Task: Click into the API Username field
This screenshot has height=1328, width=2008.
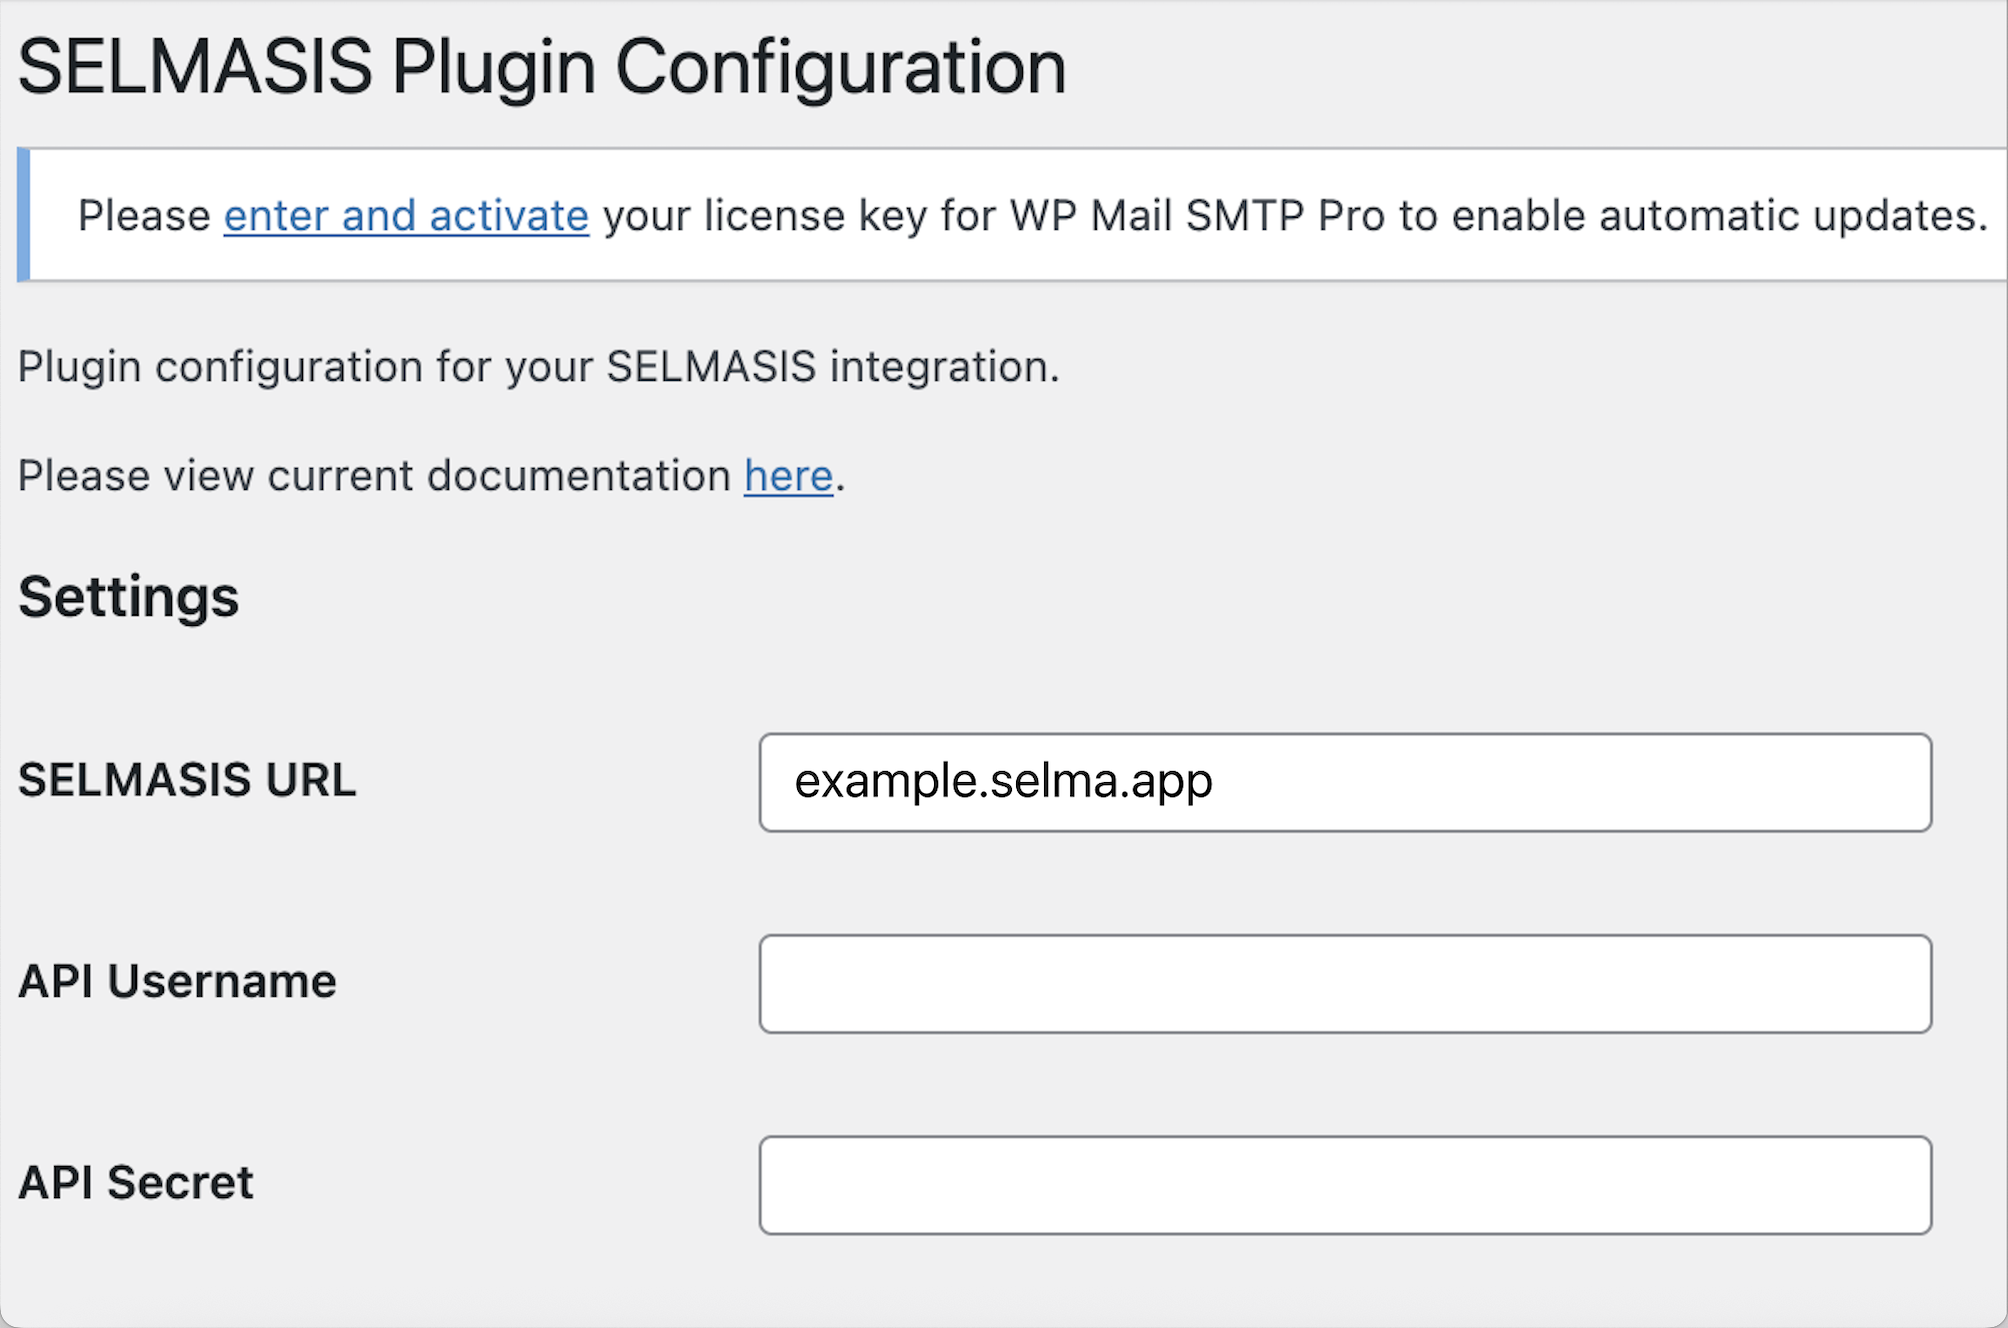Action: [x=1344, y=984]
